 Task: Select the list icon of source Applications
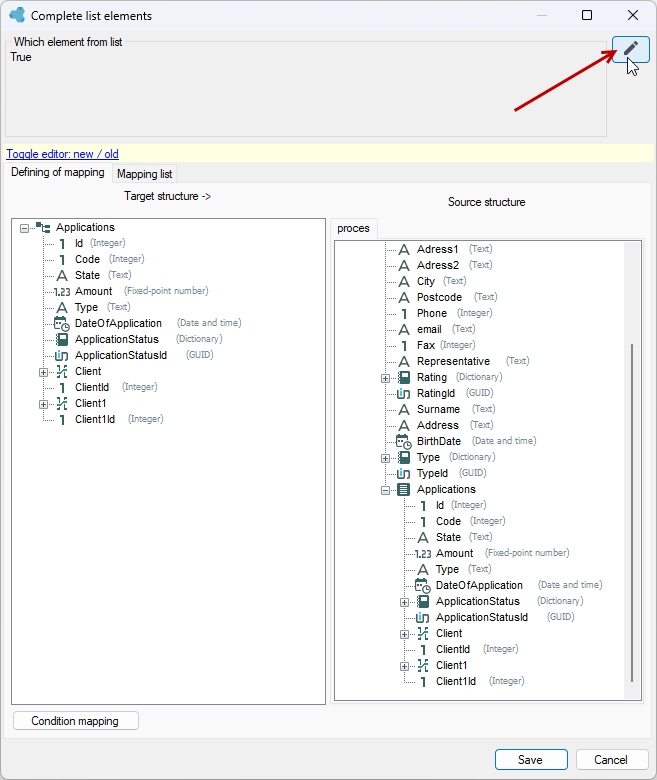point(403,489)
